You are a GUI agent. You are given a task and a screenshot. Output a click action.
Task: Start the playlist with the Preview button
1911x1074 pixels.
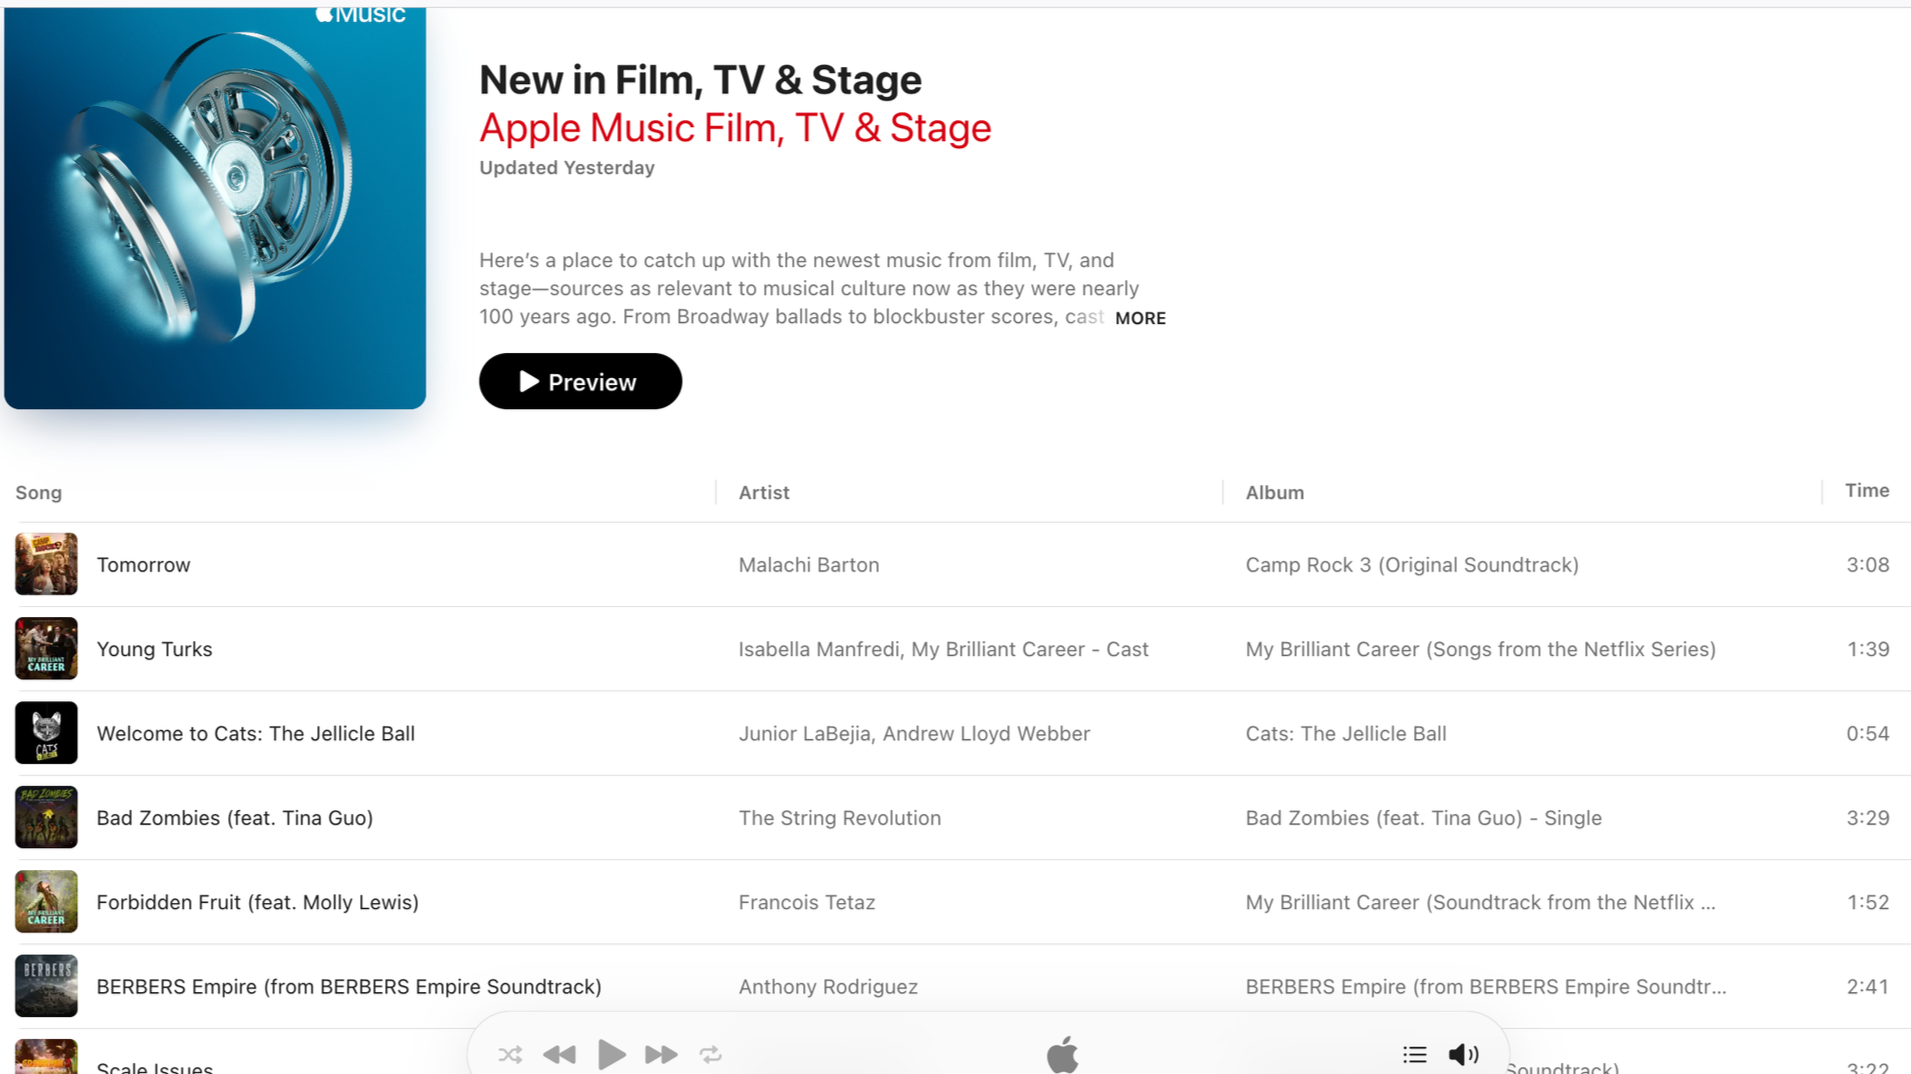coord(580,381)
